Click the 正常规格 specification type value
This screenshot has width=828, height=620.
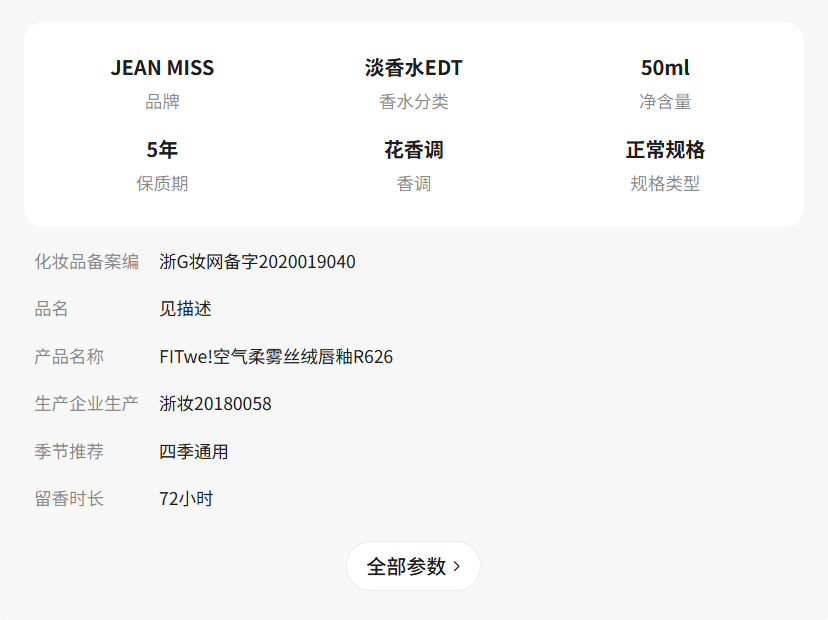point(665,150)
